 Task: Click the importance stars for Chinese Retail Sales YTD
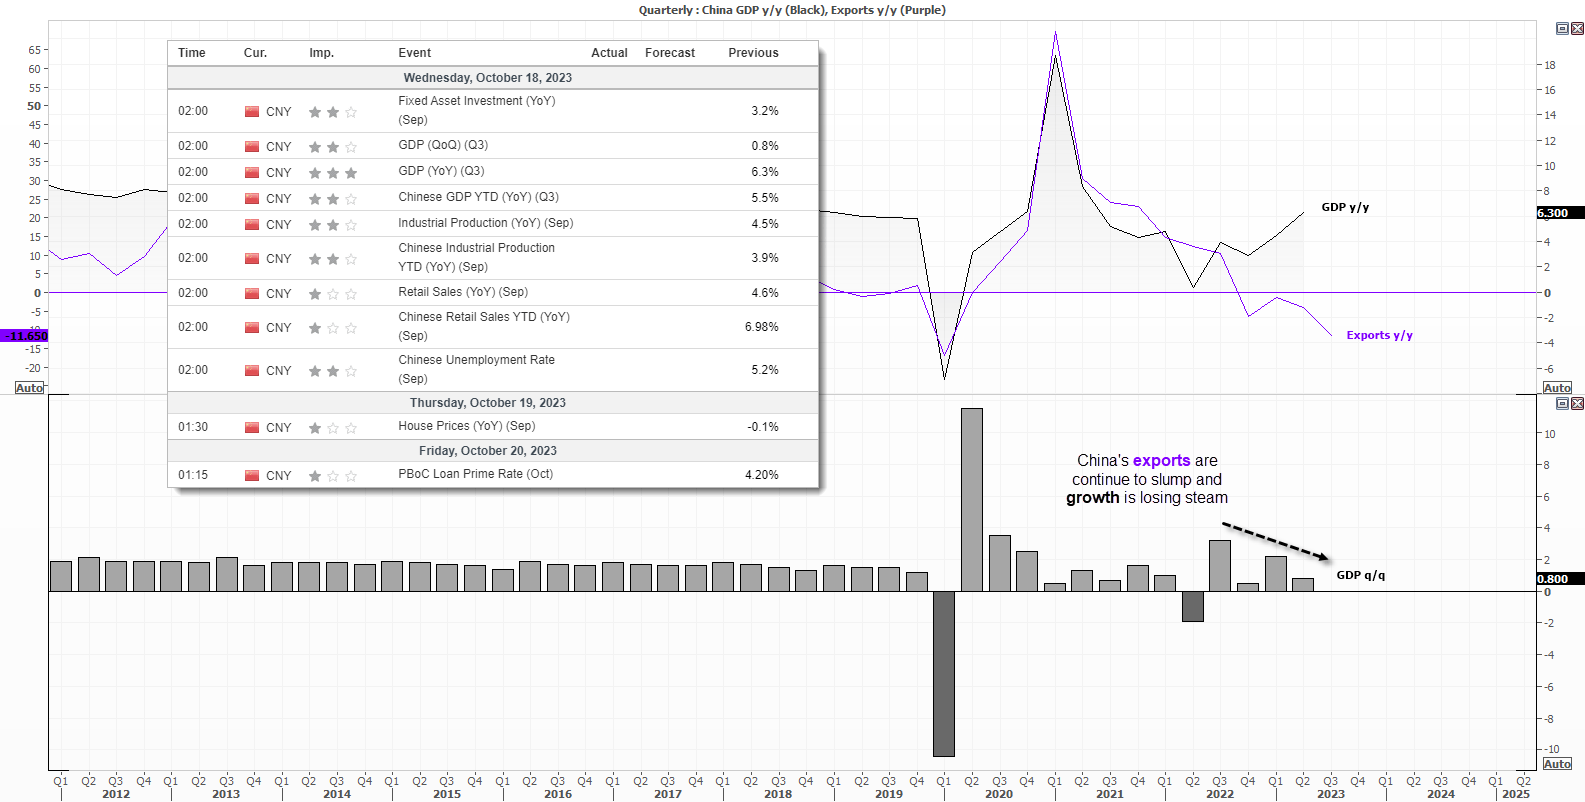(332, 328)
